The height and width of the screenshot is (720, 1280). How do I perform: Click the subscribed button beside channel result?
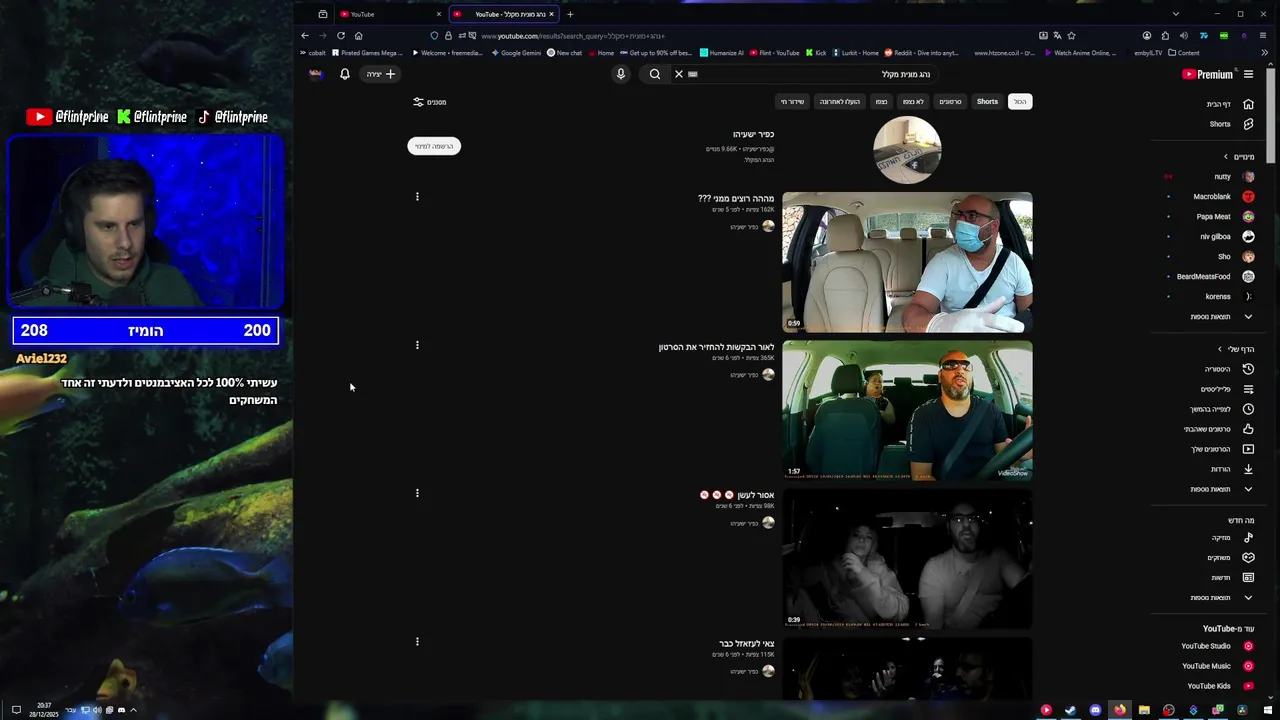coord(434,146)
